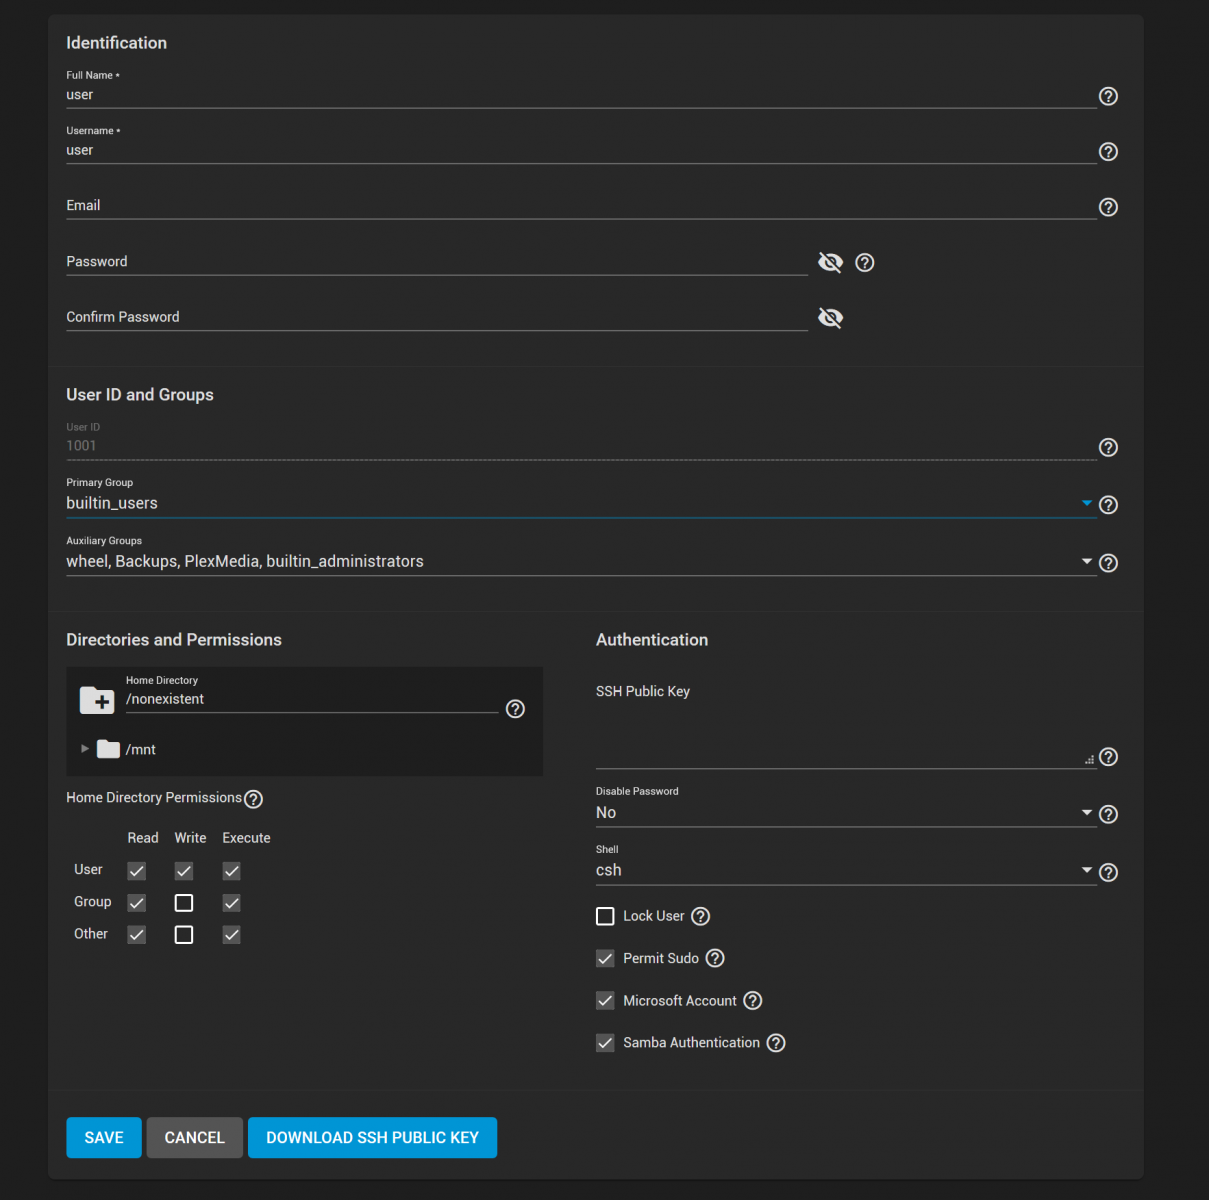Check the Lock User box
Screen dimensions: 1209x1200
point(605,916)
